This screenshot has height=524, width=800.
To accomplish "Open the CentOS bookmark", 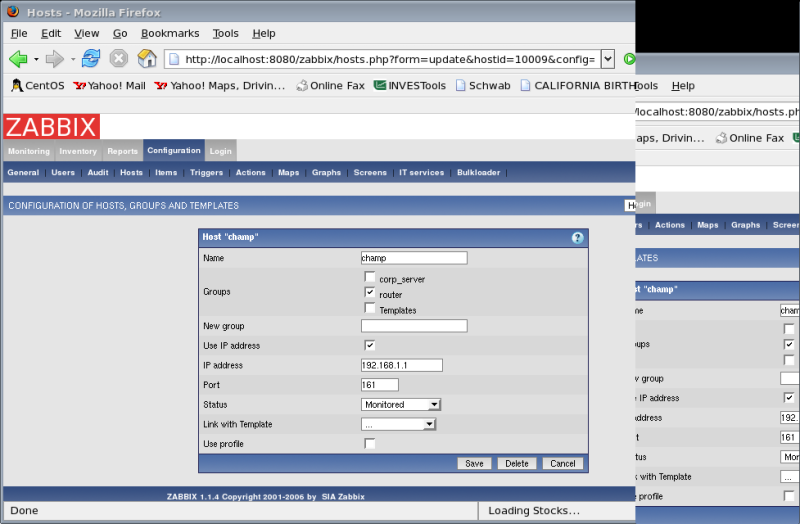I will [38, 86].
